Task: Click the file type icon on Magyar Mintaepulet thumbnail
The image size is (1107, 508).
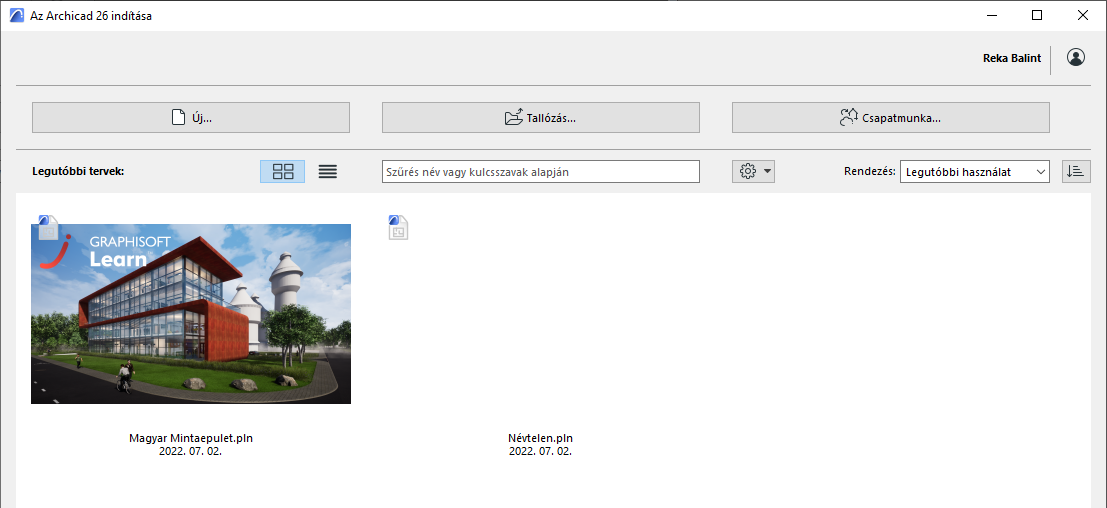Action: tap(48, 227)
